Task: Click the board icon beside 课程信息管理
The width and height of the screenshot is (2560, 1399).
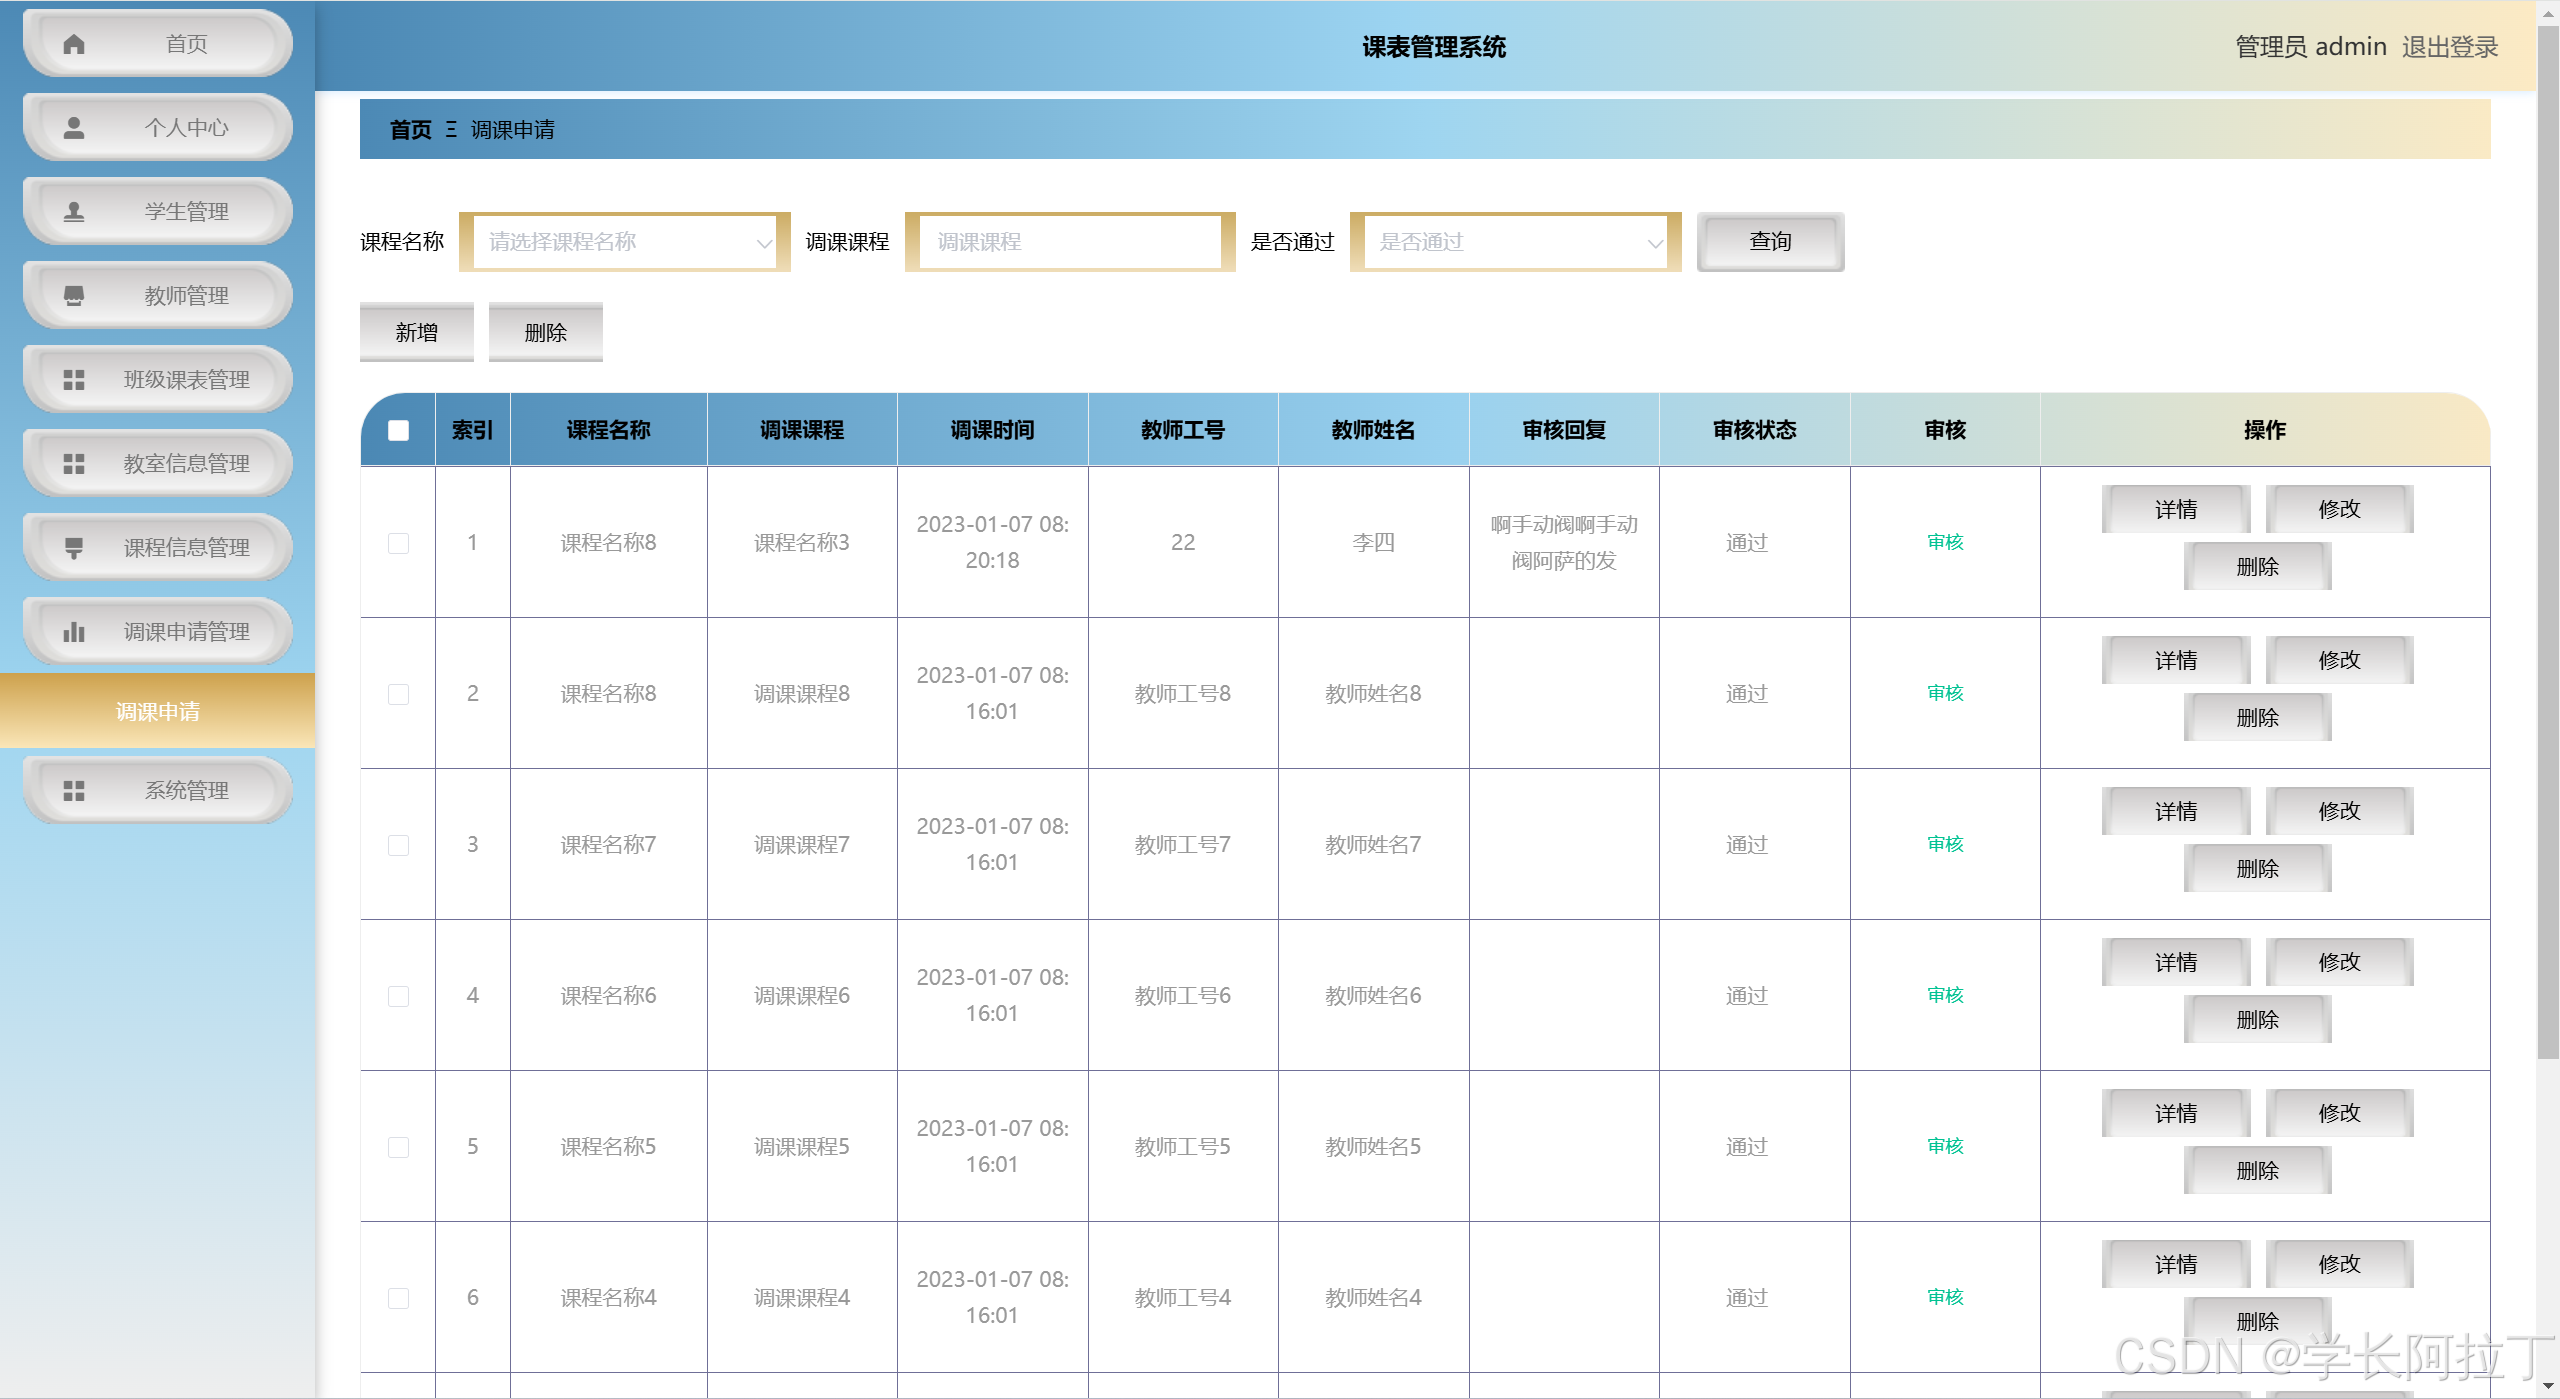Action: tap(74, 548)
